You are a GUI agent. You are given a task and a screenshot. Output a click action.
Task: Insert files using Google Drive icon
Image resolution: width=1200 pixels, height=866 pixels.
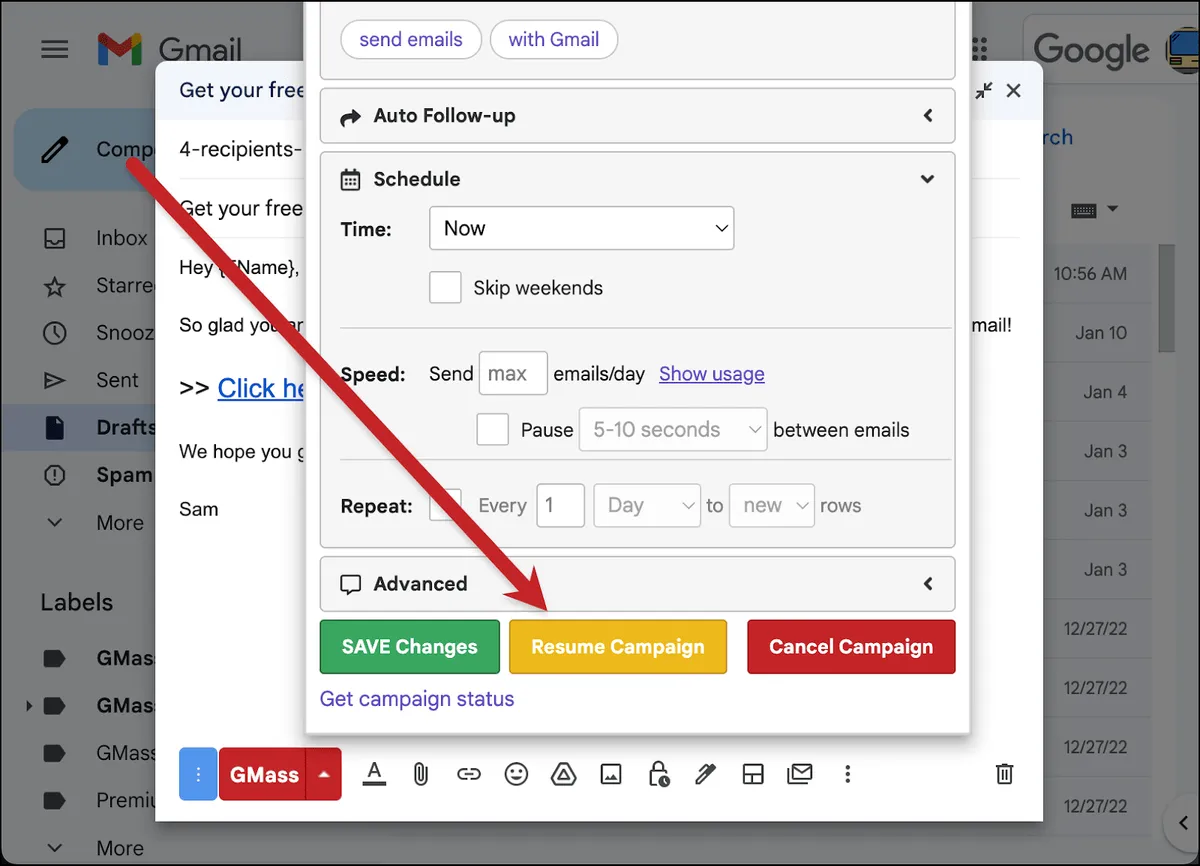564,773
